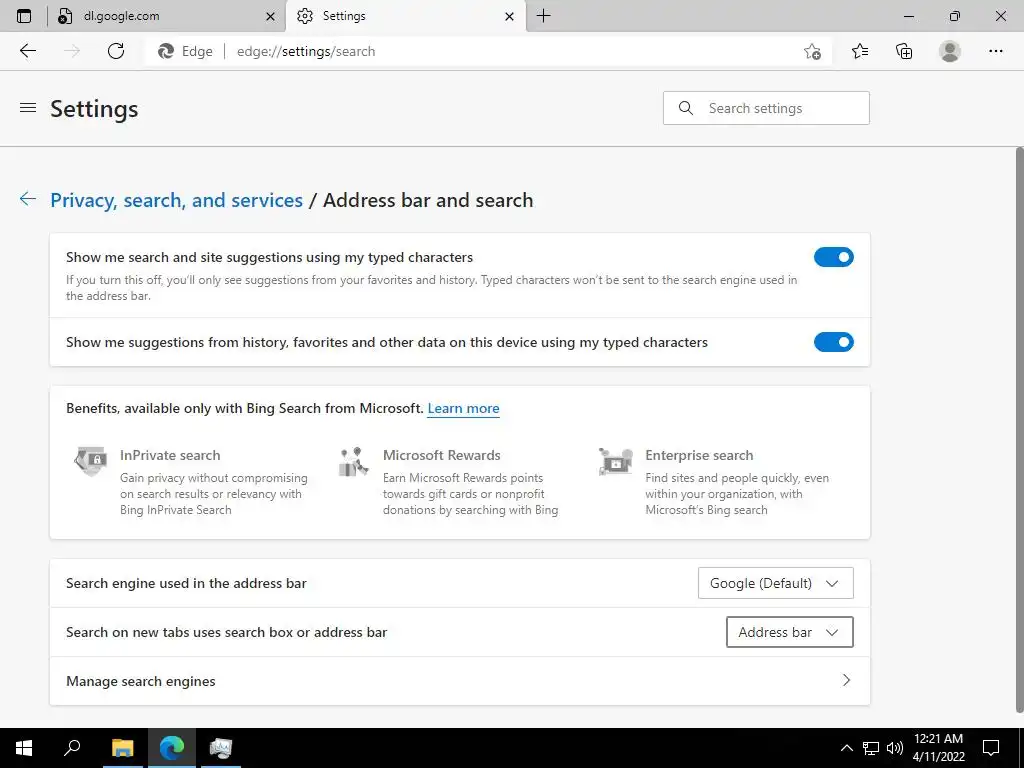Open the network tray icon

pyautogui.click(x=871, y=748)
